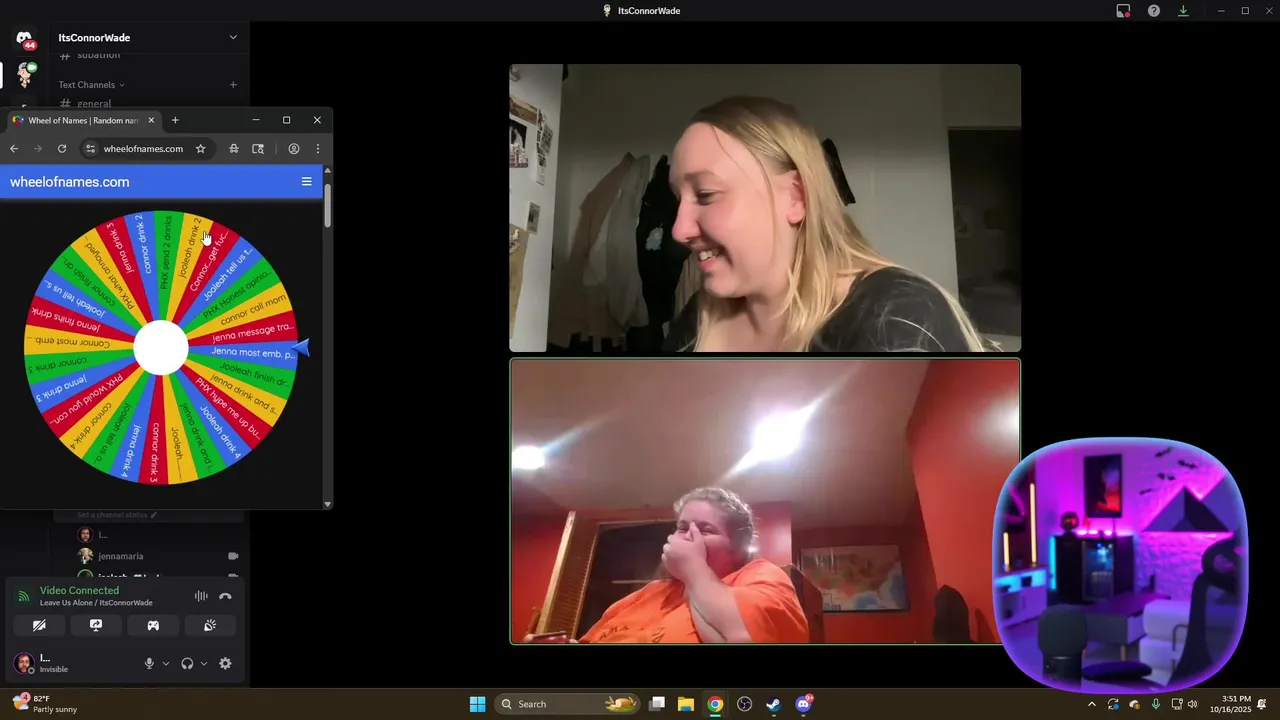This screenshot has width=1280, height=720.
Task: Spin the wheel by its white center
Action: click(x=161, y=348)
